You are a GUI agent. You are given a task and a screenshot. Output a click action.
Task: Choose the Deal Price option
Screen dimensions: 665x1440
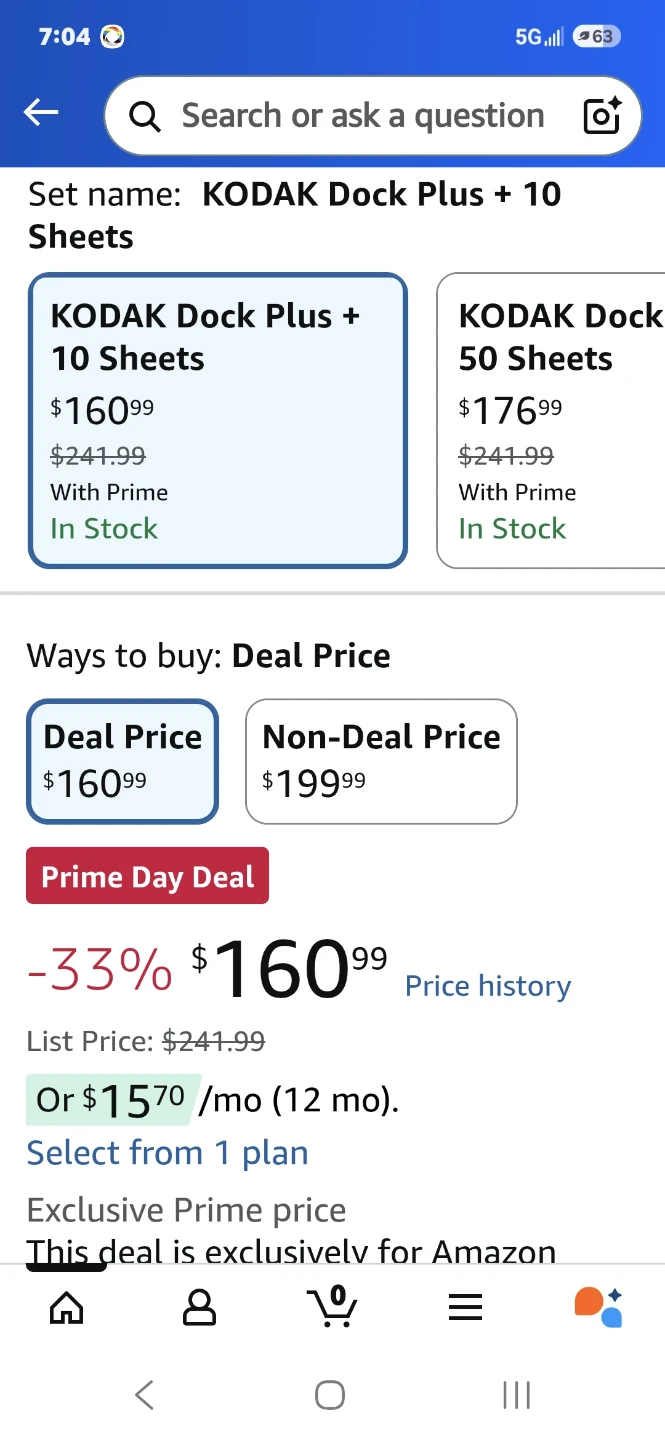pos(122,761)
